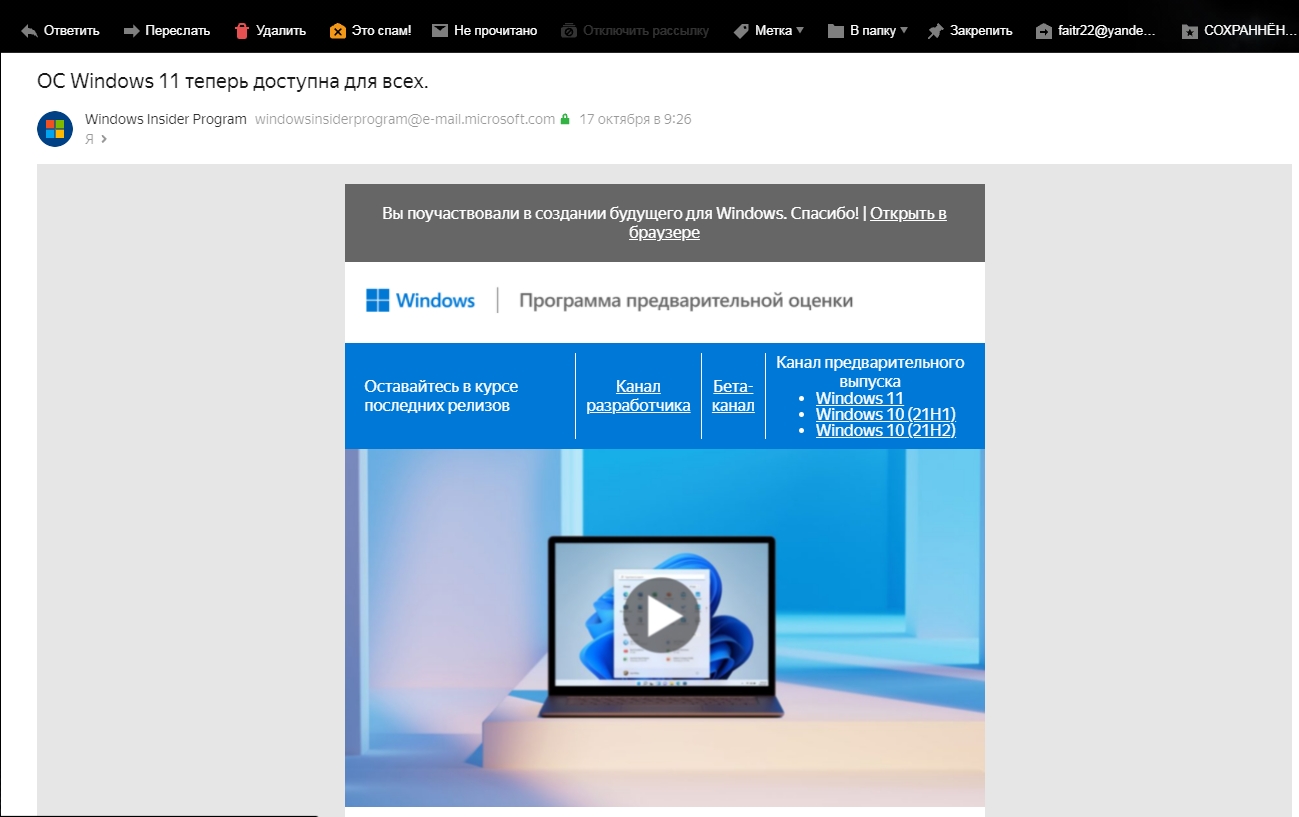
Task: Click green lock icon beside sender address
Action: 565,120
